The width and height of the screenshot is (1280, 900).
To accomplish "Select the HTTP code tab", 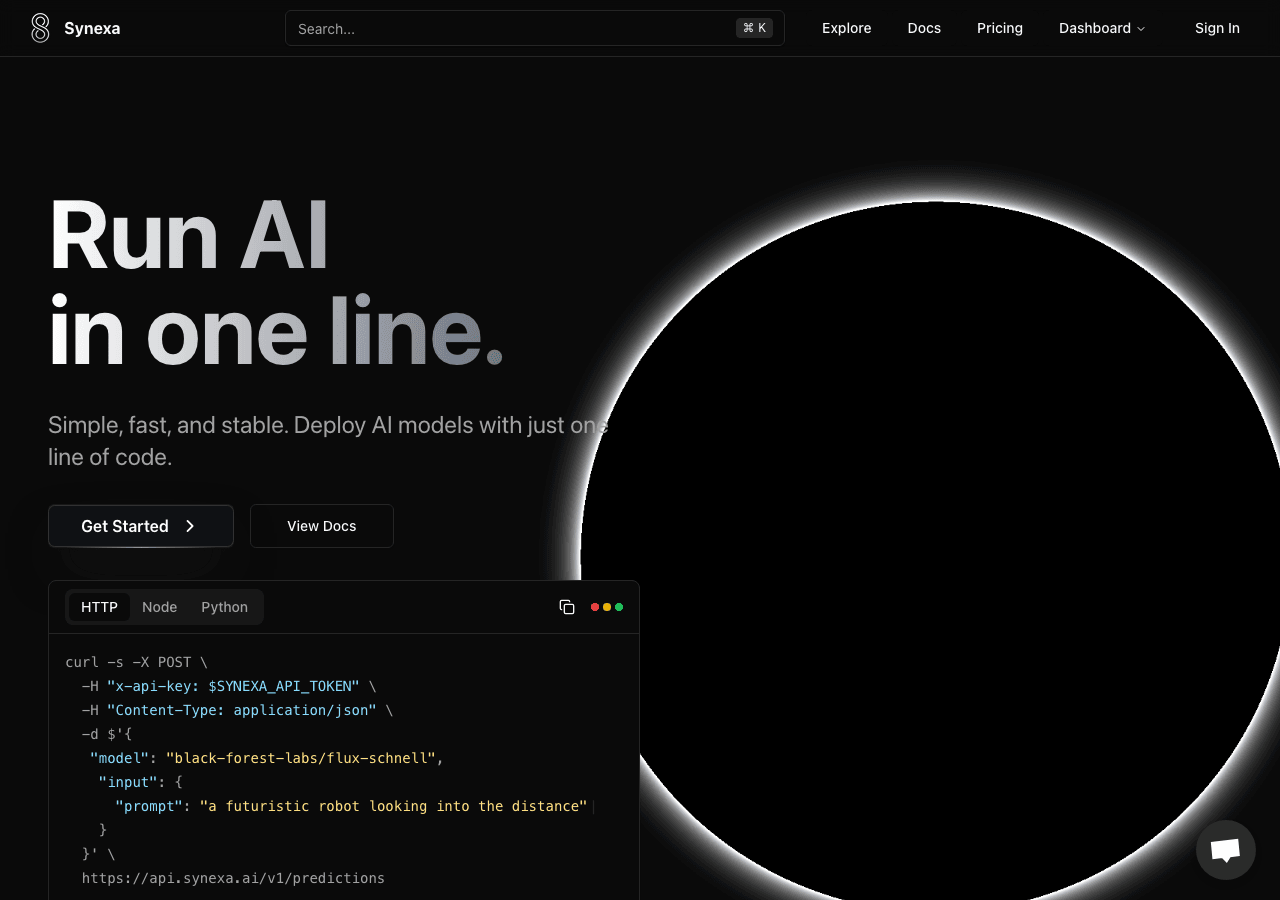I will tap(99, 607).
